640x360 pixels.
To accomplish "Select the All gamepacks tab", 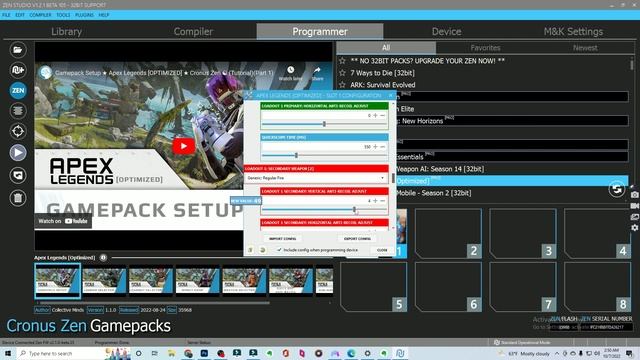I will tap(386, 48).
